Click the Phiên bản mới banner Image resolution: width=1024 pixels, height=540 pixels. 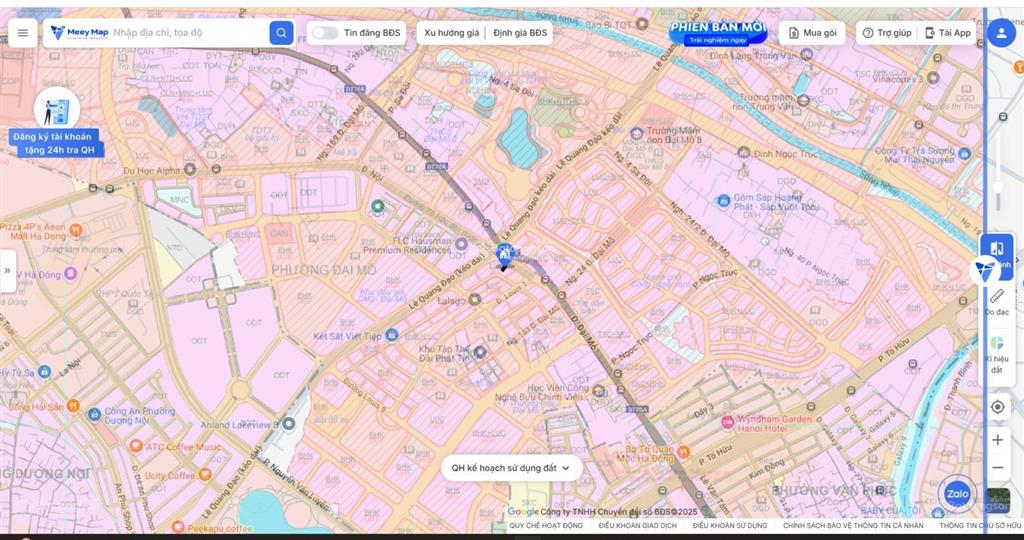718,32
